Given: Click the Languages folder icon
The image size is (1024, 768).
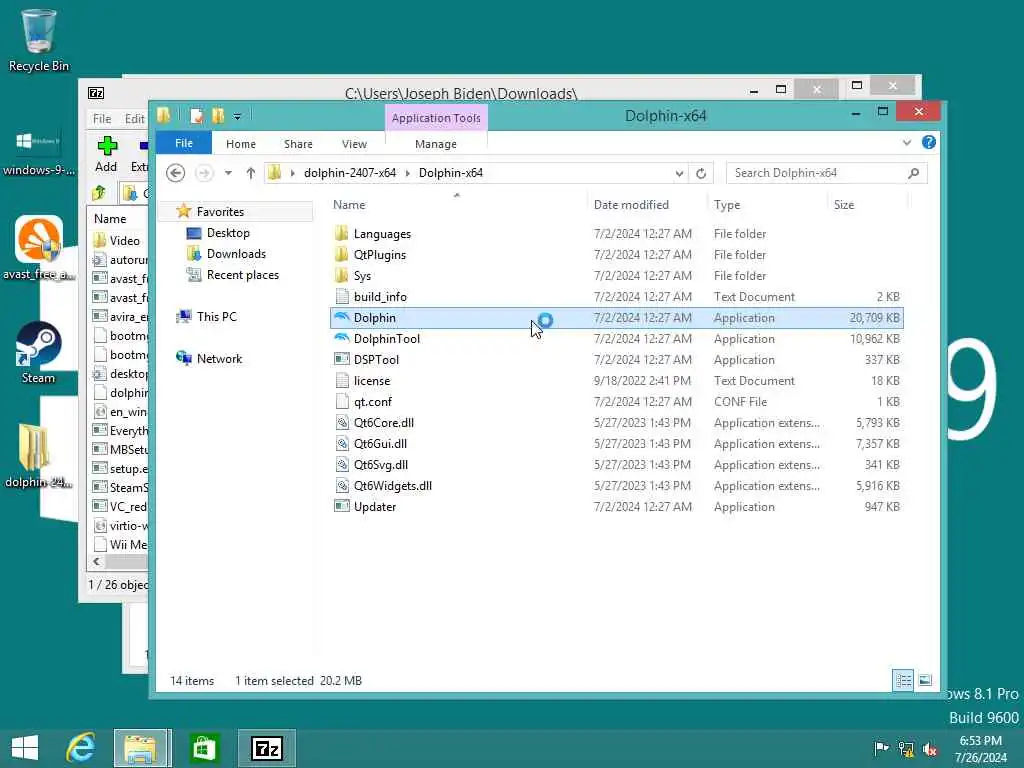Looking at the screenshot, I should click(342, 234).
